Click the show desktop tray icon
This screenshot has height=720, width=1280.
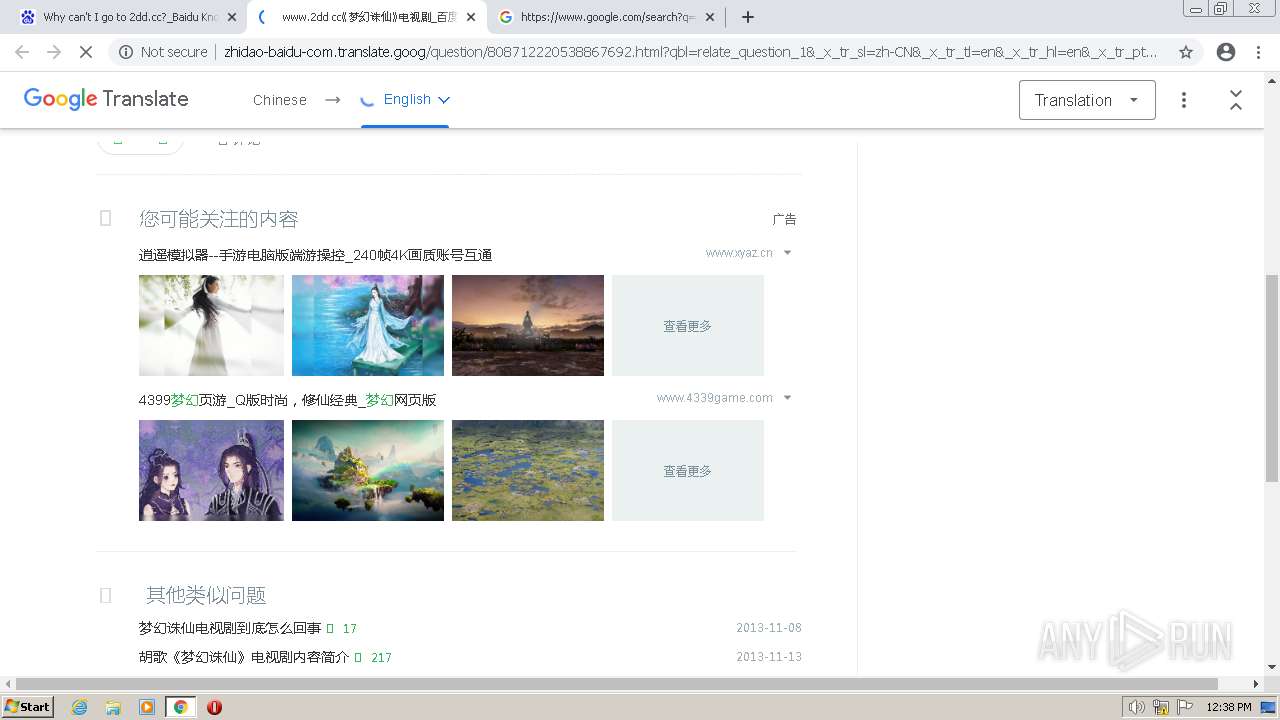tap(1268, 707)
